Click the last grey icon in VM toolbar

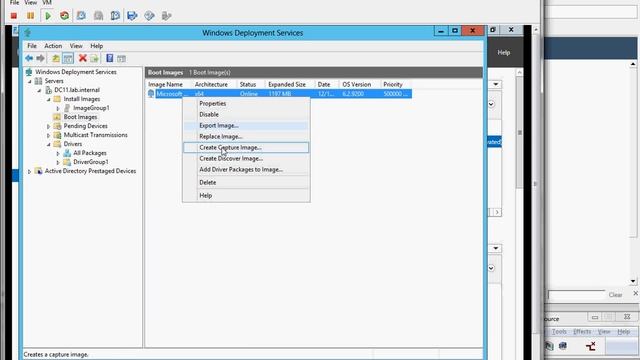[x=166, y=16]
